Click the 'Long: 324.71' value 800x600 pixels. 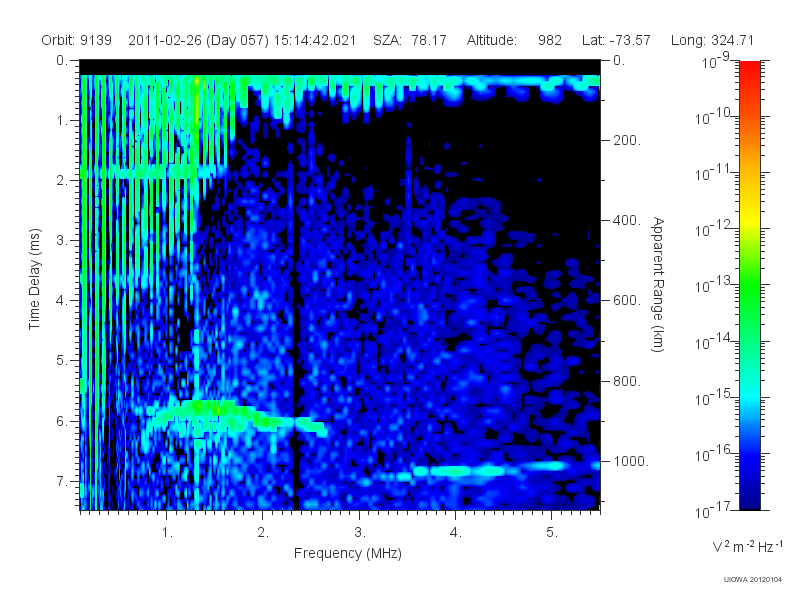pyautogui.click(x=712, y=40)
